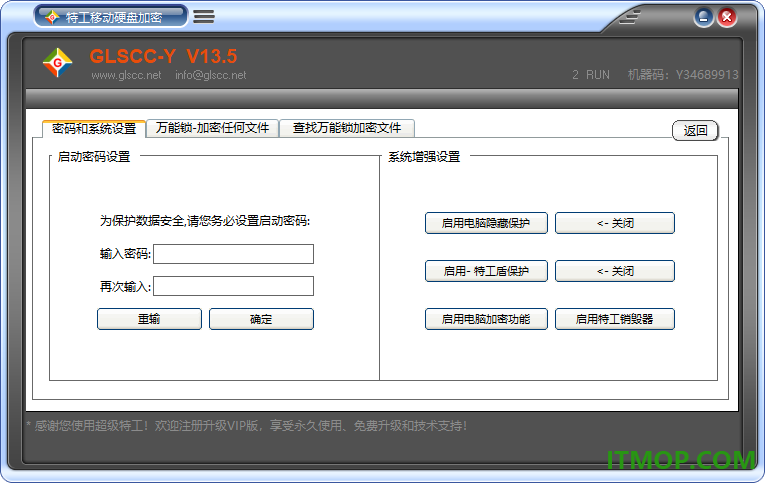Click the small icon in the title label
765x483 pixels.
click(52, 18)
